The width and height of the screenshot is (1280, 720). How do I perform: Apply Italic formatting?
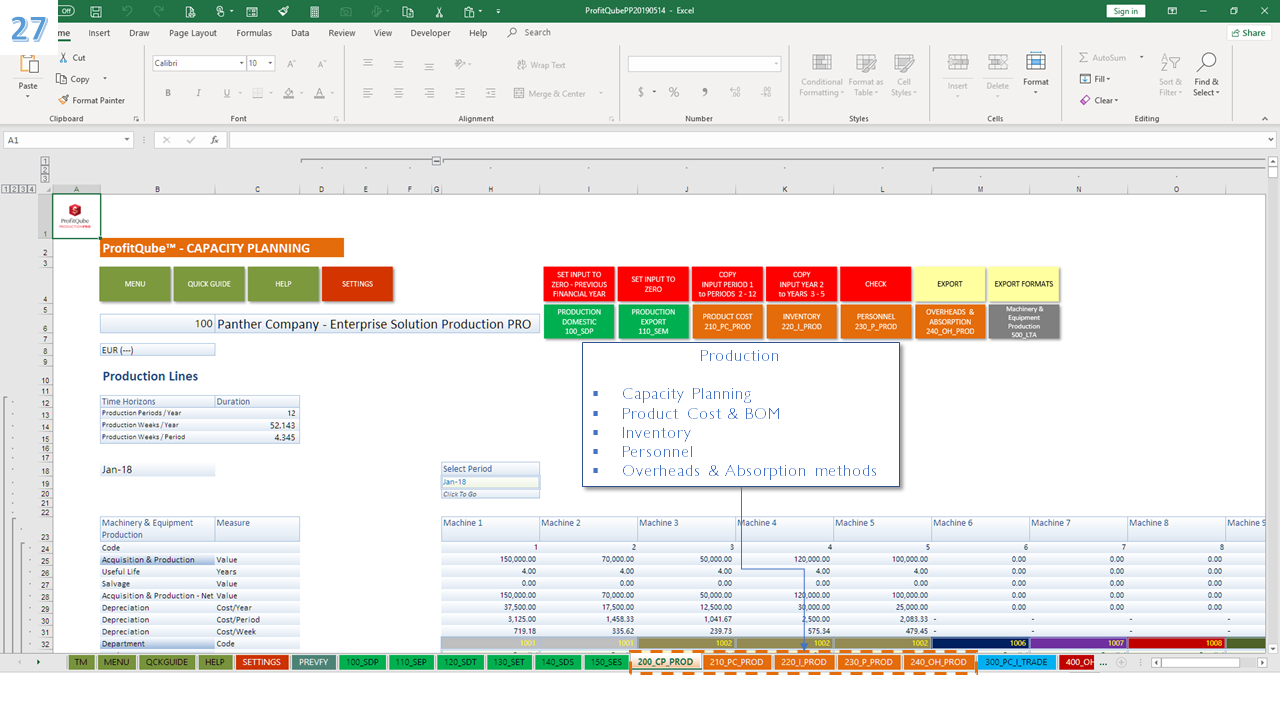tap(199, 93)
